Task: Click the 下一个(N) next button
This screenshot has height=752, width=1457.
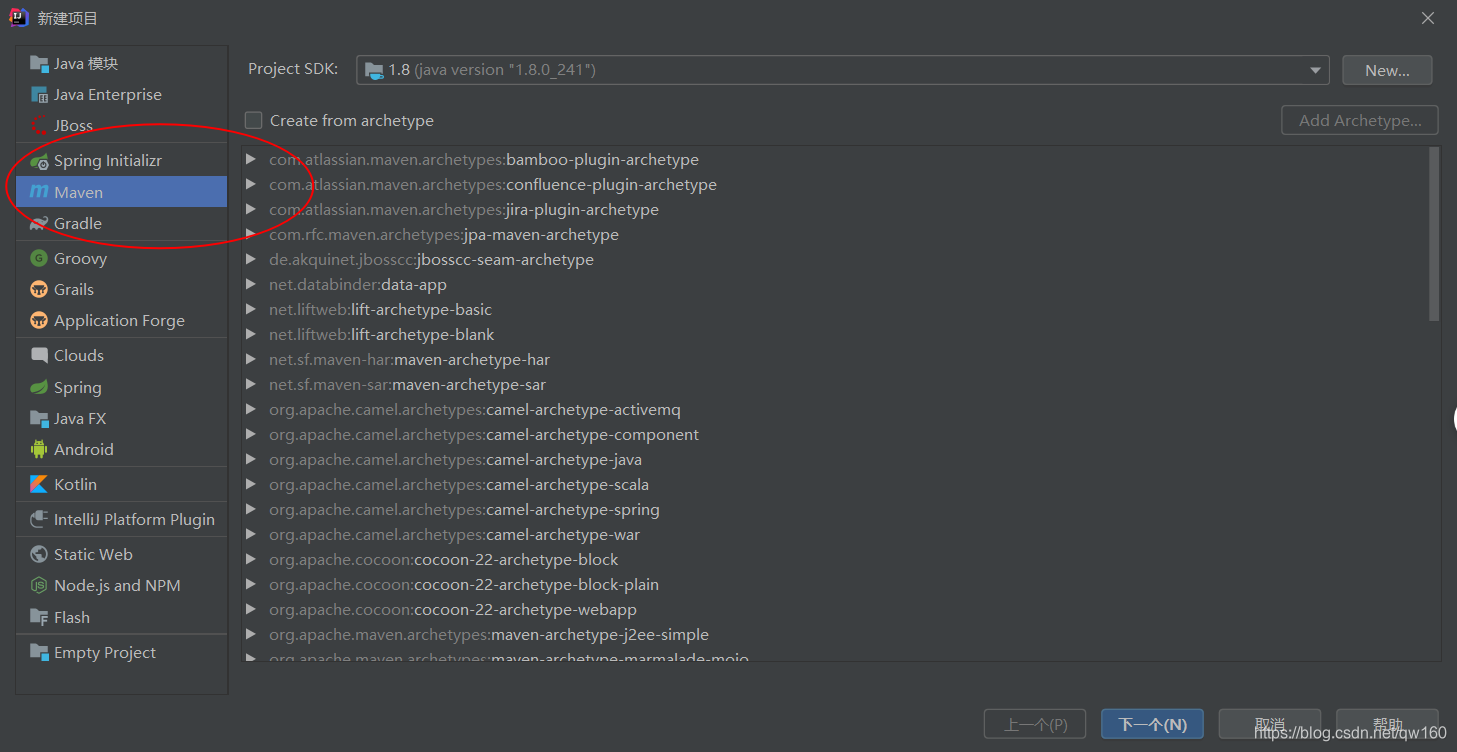Action: click(1152, 724)
